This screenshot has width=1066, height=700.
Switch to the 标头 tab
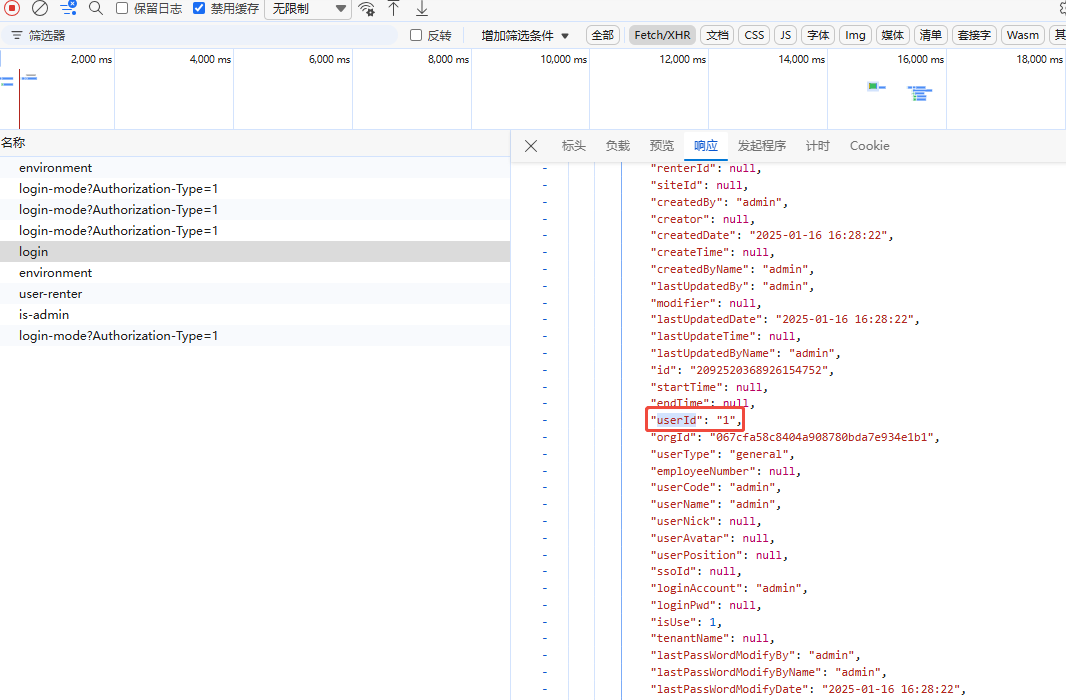point(573,145)
